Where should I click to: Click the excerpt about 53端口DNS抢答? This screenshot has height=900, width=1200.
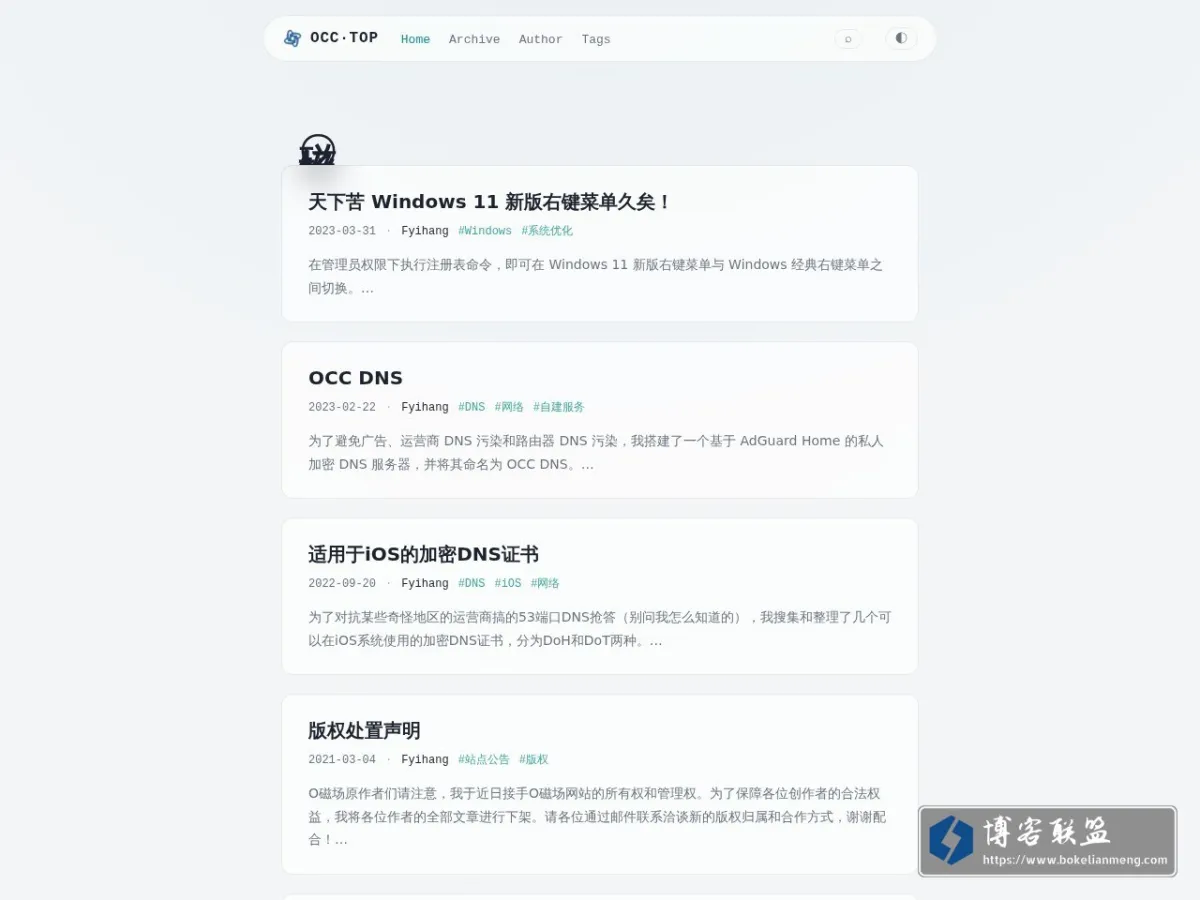(x=600, y=628)
